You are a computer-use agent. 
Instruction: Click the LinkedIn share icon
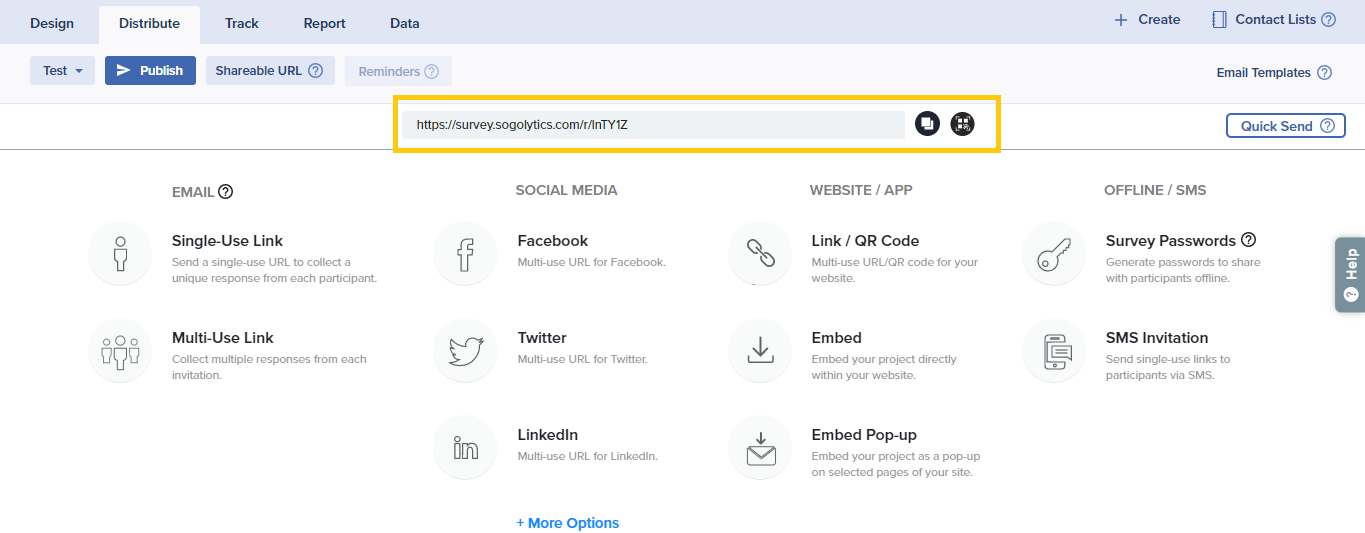pyautogui.click(x=465, y=448)
